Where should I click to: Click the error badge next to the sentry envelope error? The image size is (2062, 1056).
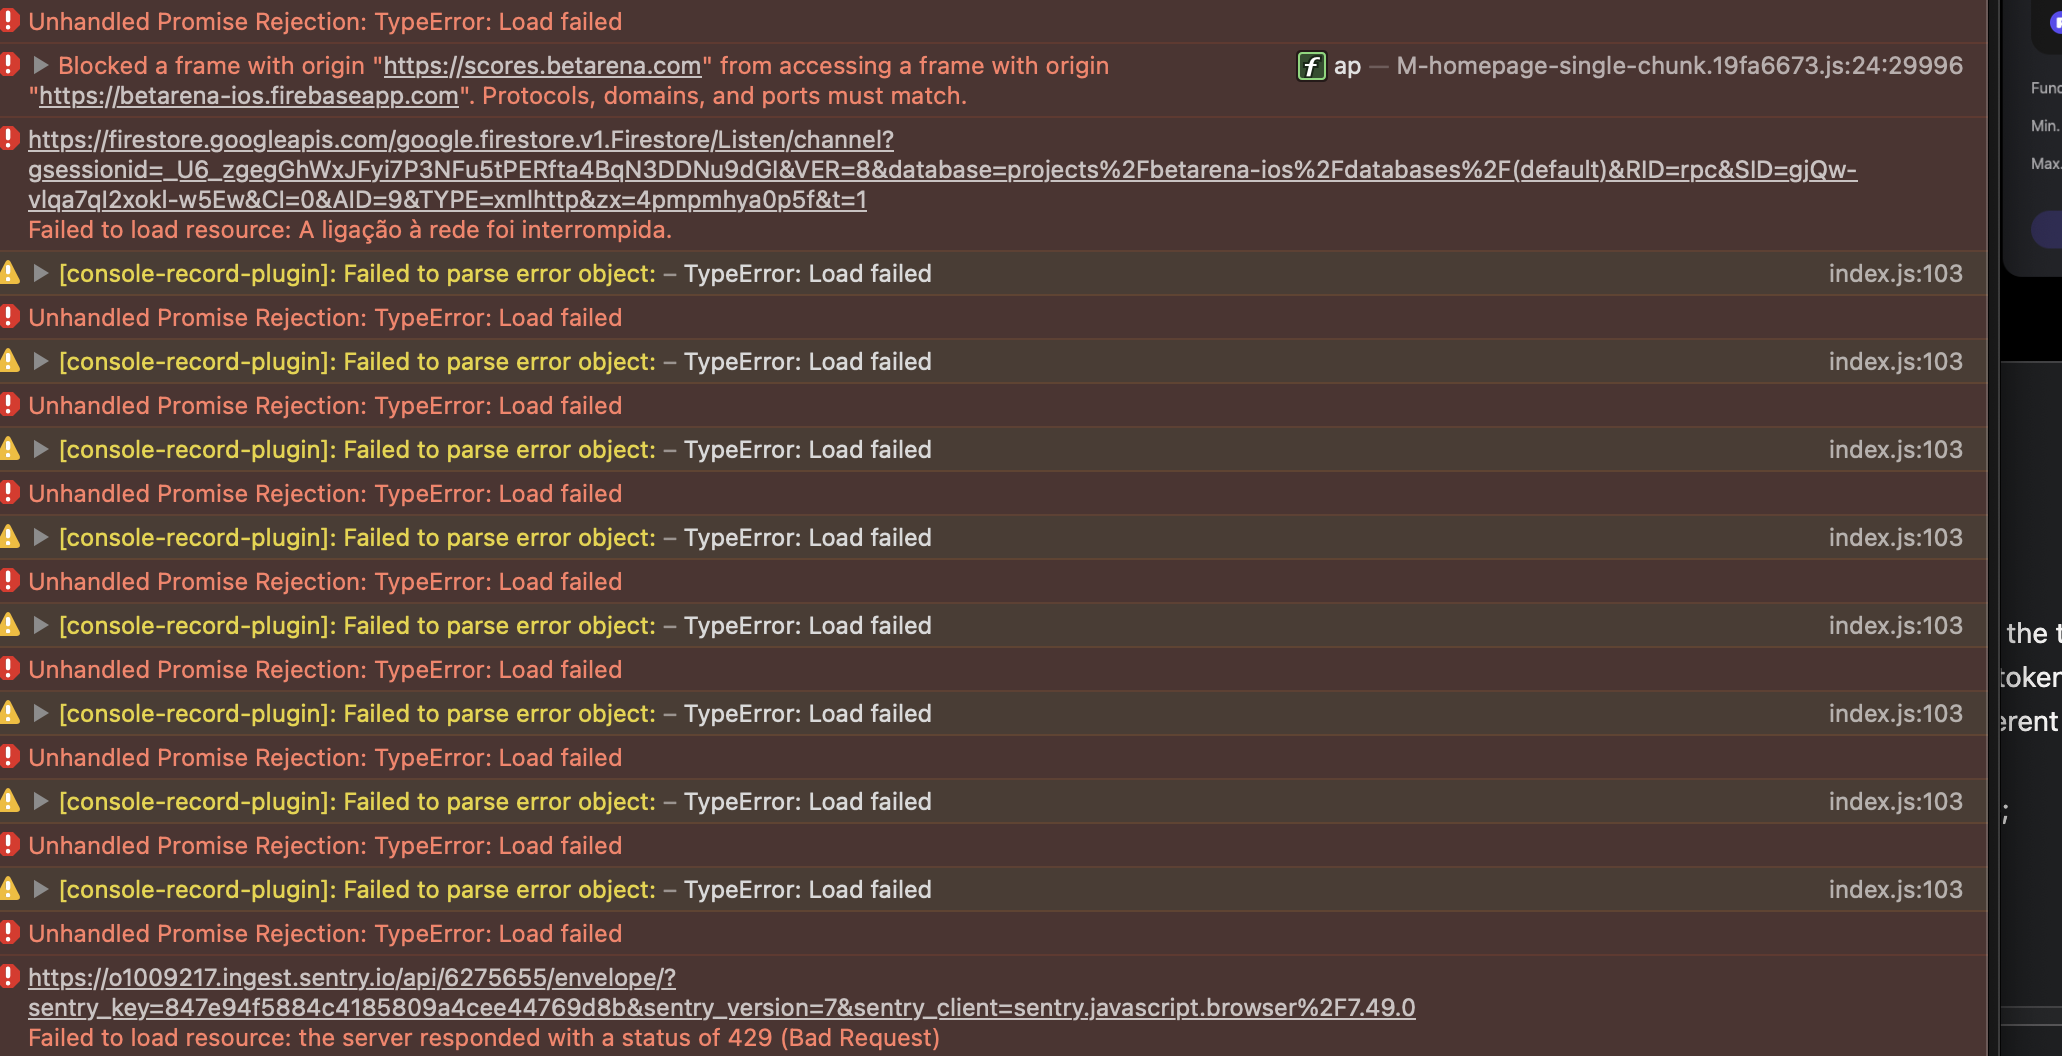[11, 978]
